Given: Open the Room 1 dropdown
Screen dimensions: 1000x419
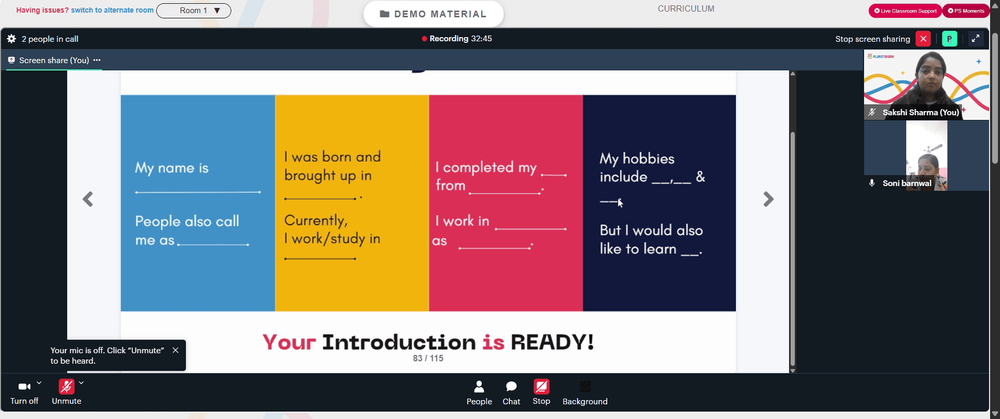Looking at the screenshot, I should [193, 10].
